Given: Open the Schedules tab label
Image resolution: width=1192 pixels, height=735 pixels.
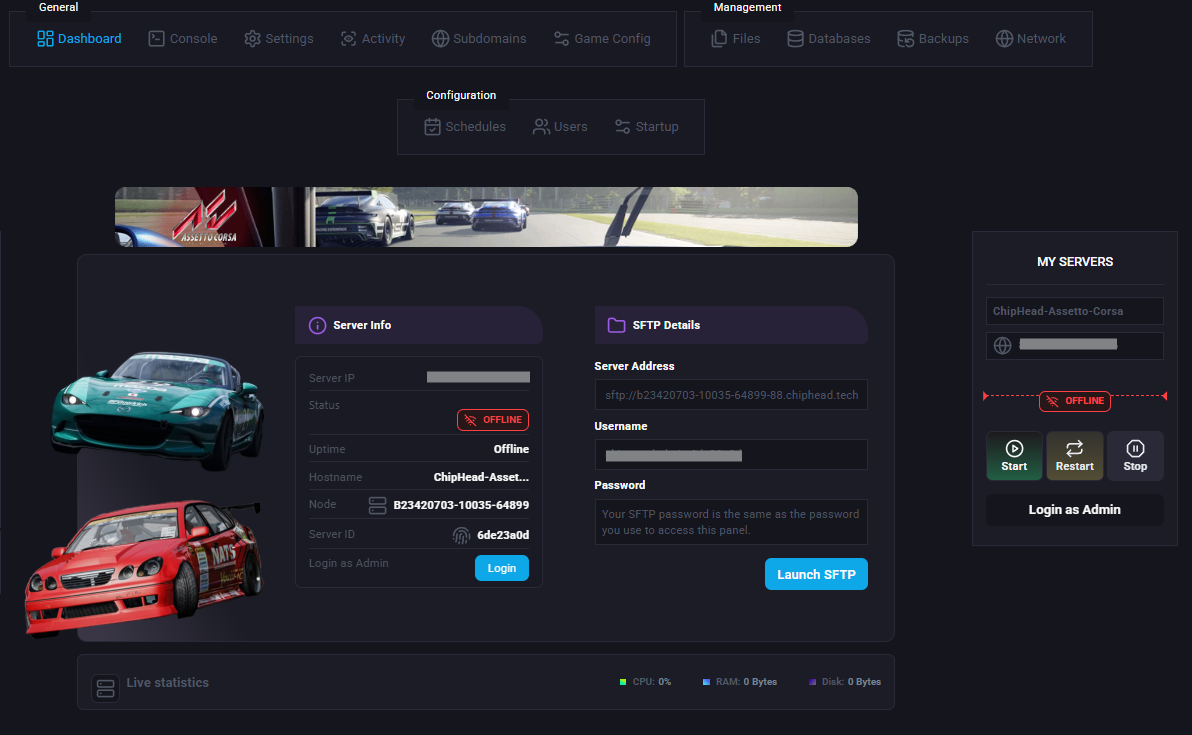Looking at the screenshot, I should [x=475, y=127].
